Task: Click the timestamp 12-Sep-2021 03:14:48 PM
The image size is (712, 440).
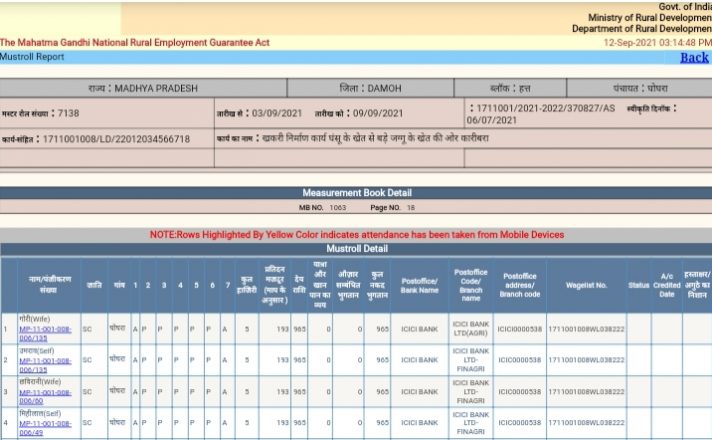Action: (658, 43)
